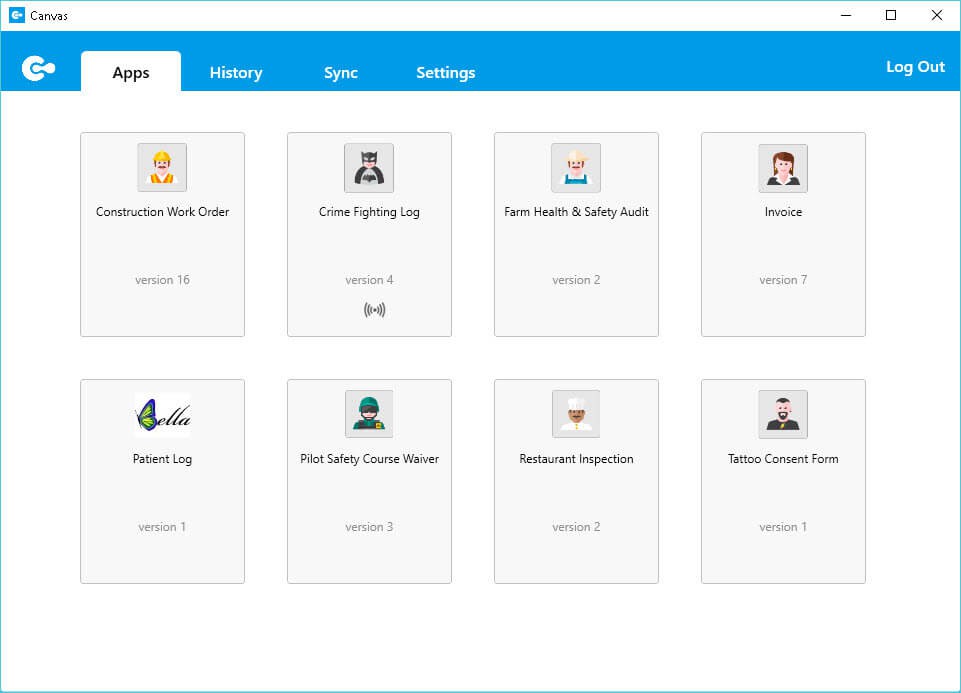Click the Construction Work Order title text
Viewport: 961px width, 693px height.
(x=162, y=212)
